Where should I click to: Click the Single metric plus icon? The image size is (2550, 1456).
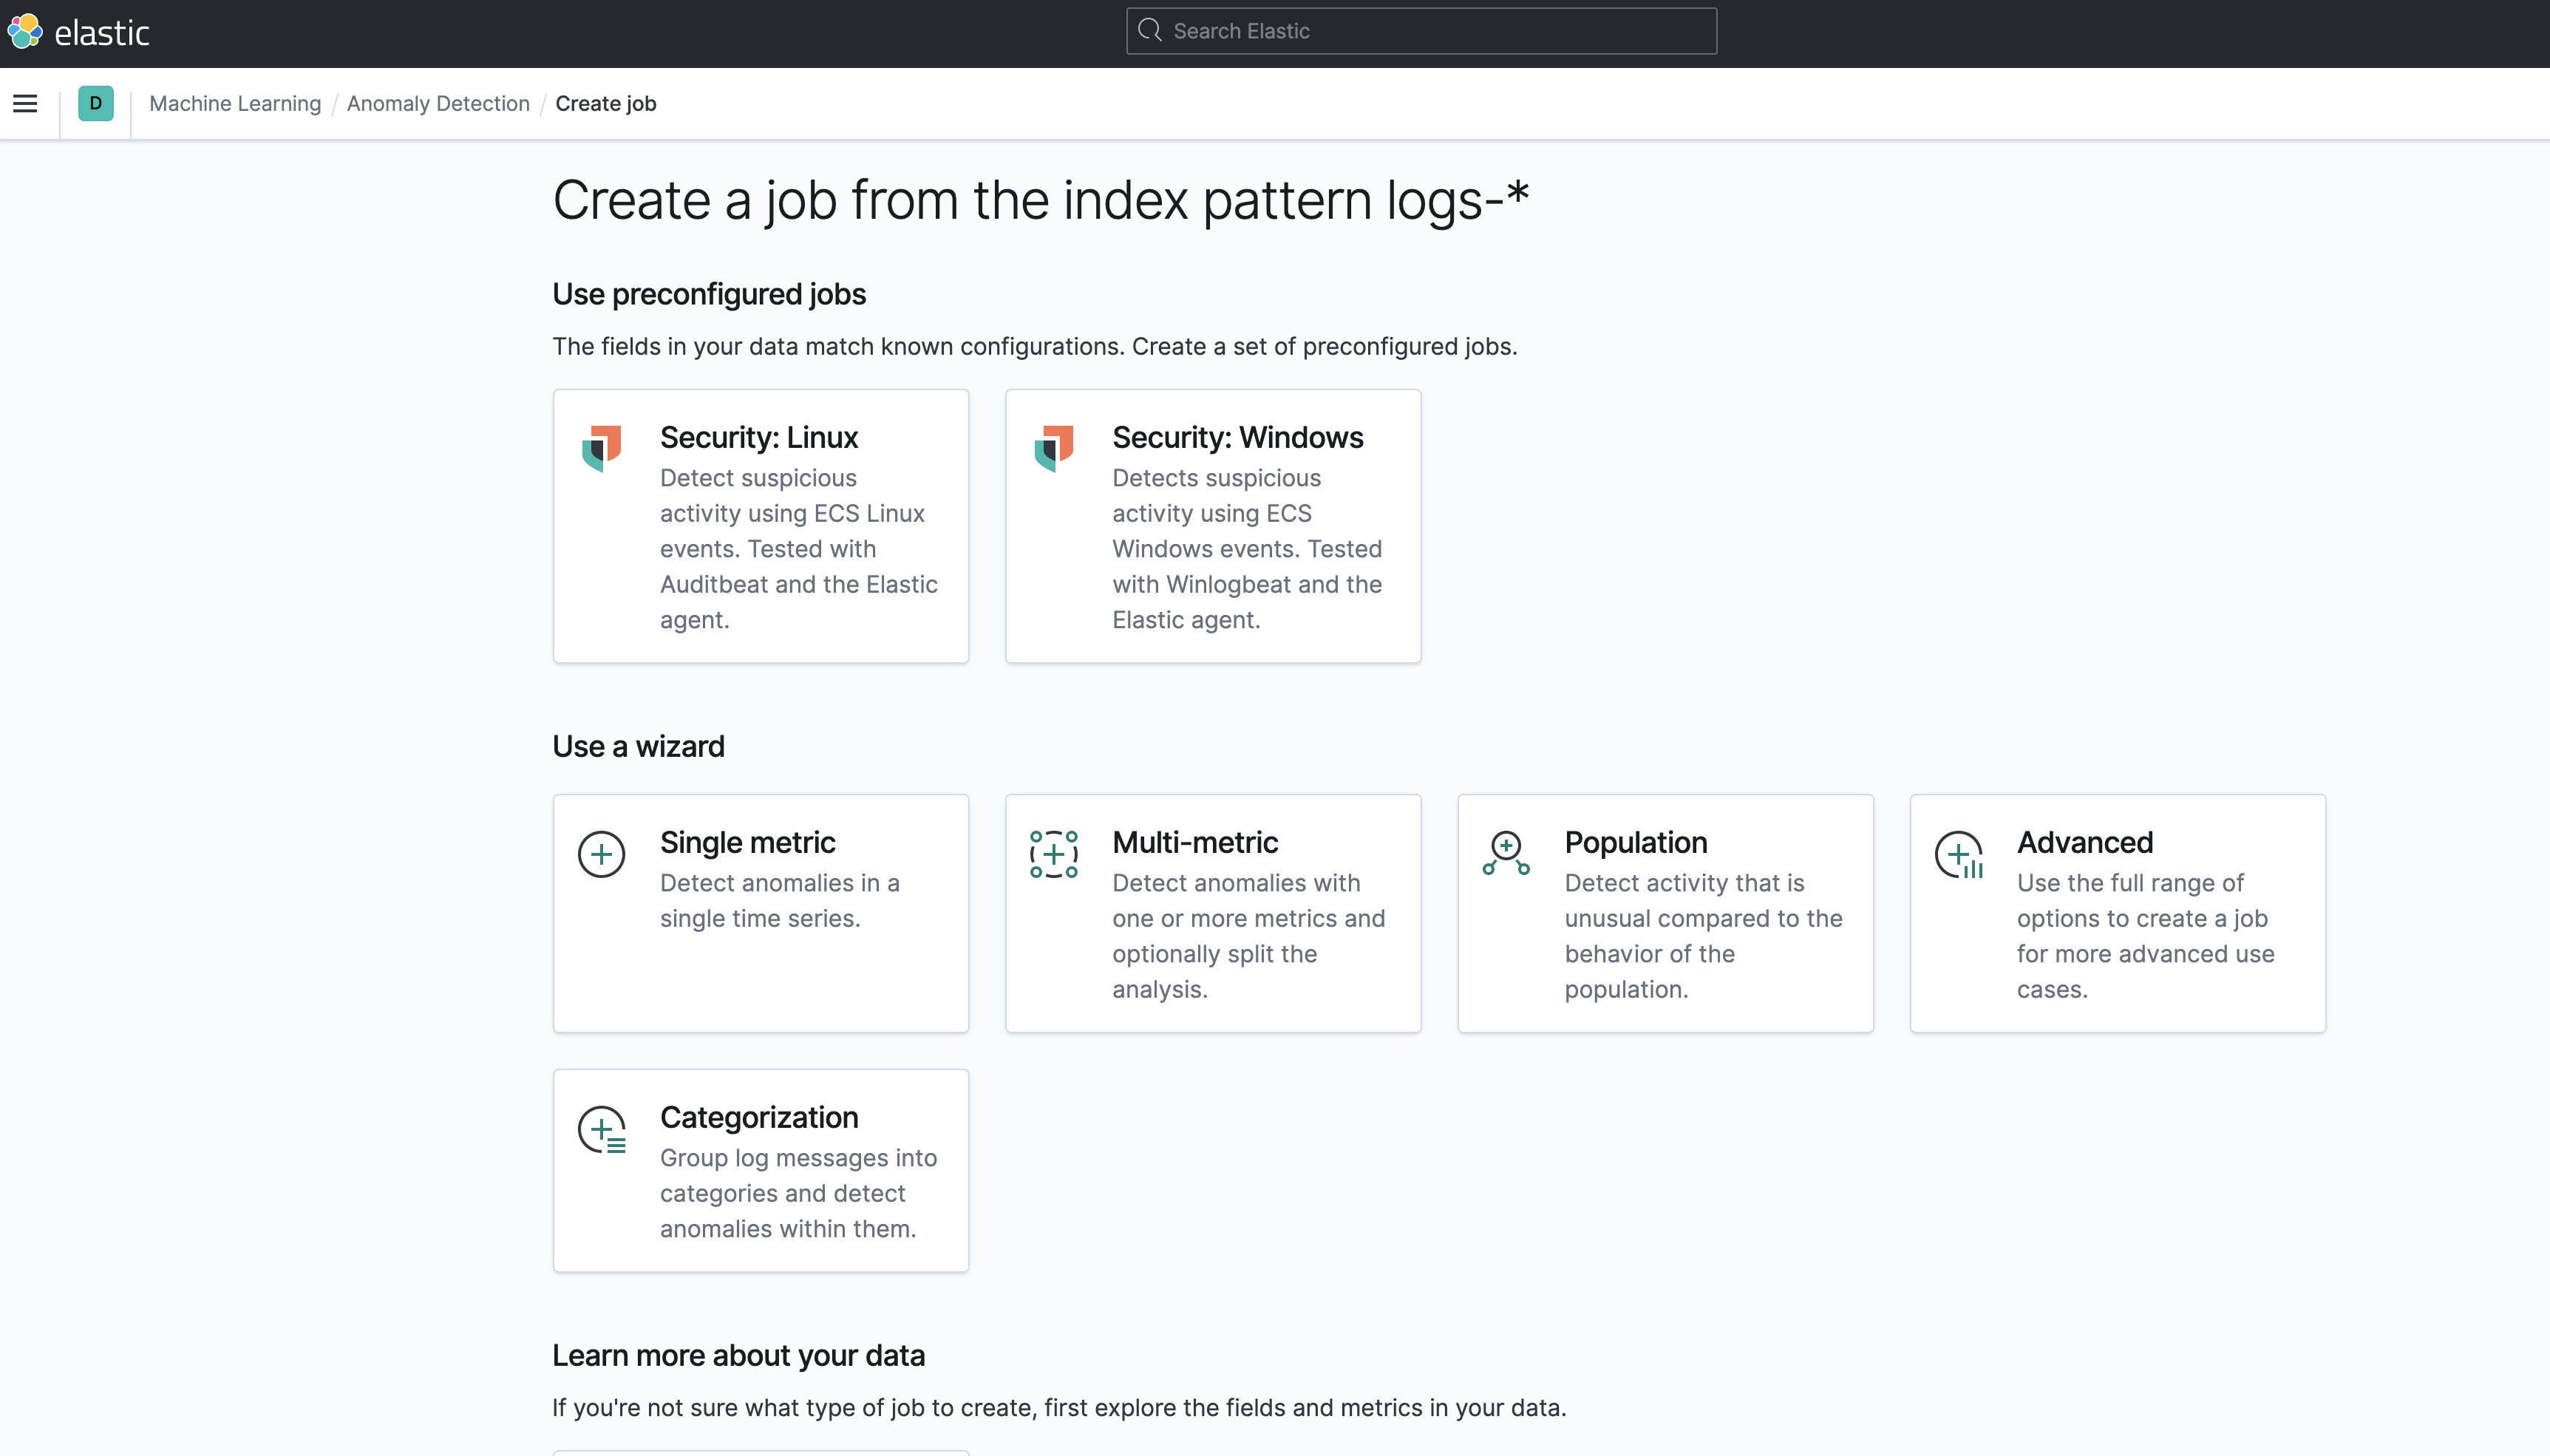pyautogui.click(x=601, y=854)
